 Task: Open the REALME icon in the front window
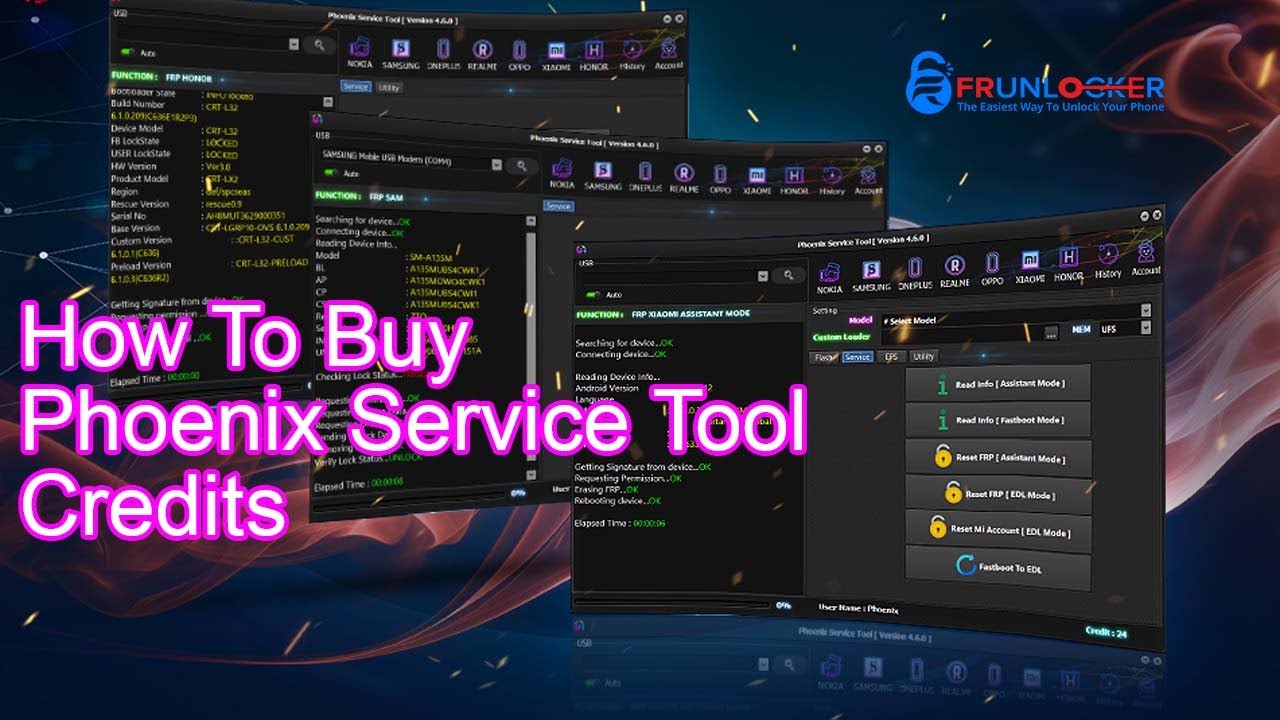[955, 270]
